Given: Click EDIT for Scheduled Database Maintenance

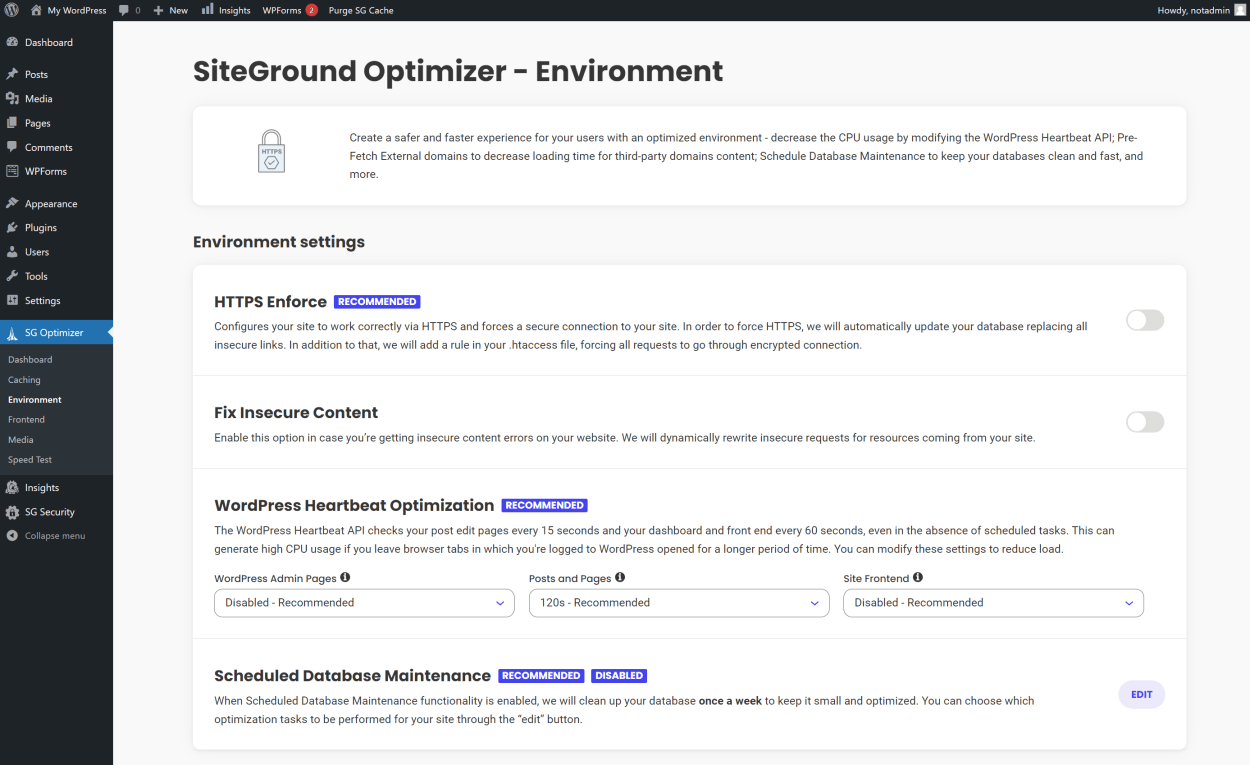Looking at the screenshot, I should coord(1141,694).
